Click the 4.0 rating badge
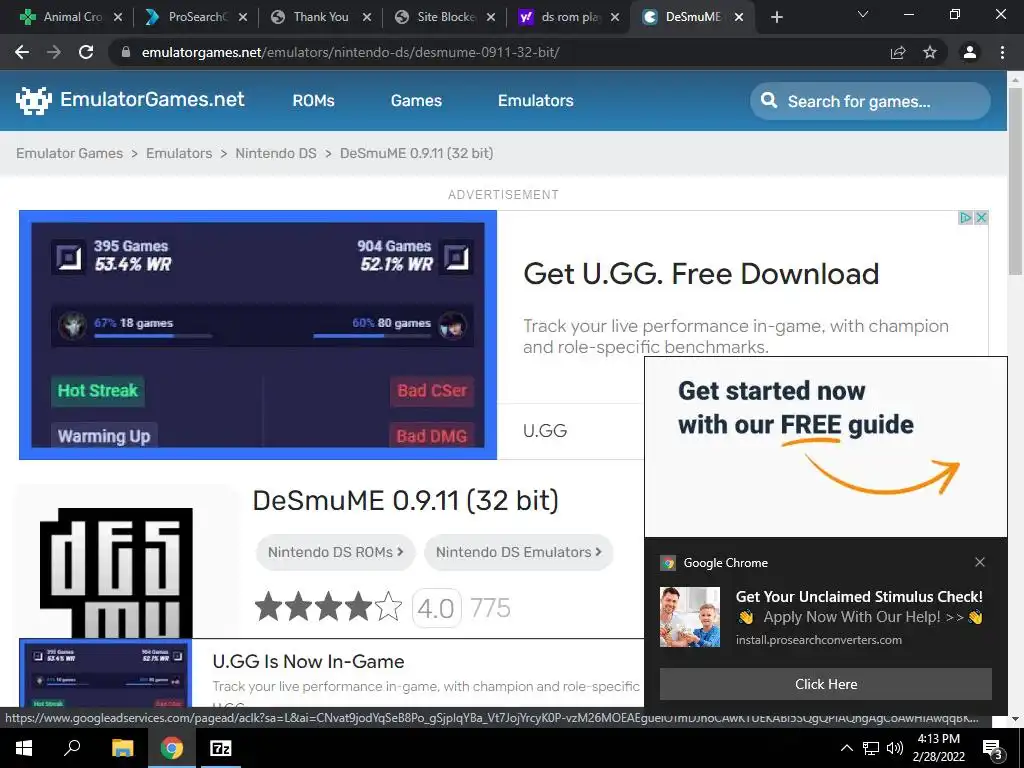Screen dimensions: 1024x768 436,608
